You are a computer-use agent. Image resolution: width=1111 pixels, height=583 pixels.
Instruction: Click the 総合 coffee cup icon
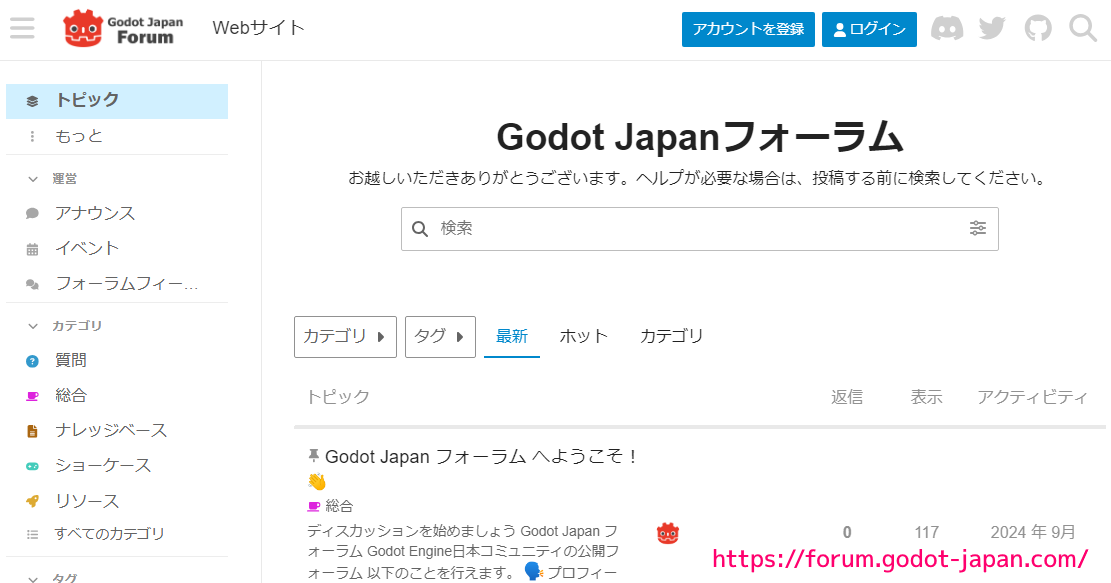[32, 396]
